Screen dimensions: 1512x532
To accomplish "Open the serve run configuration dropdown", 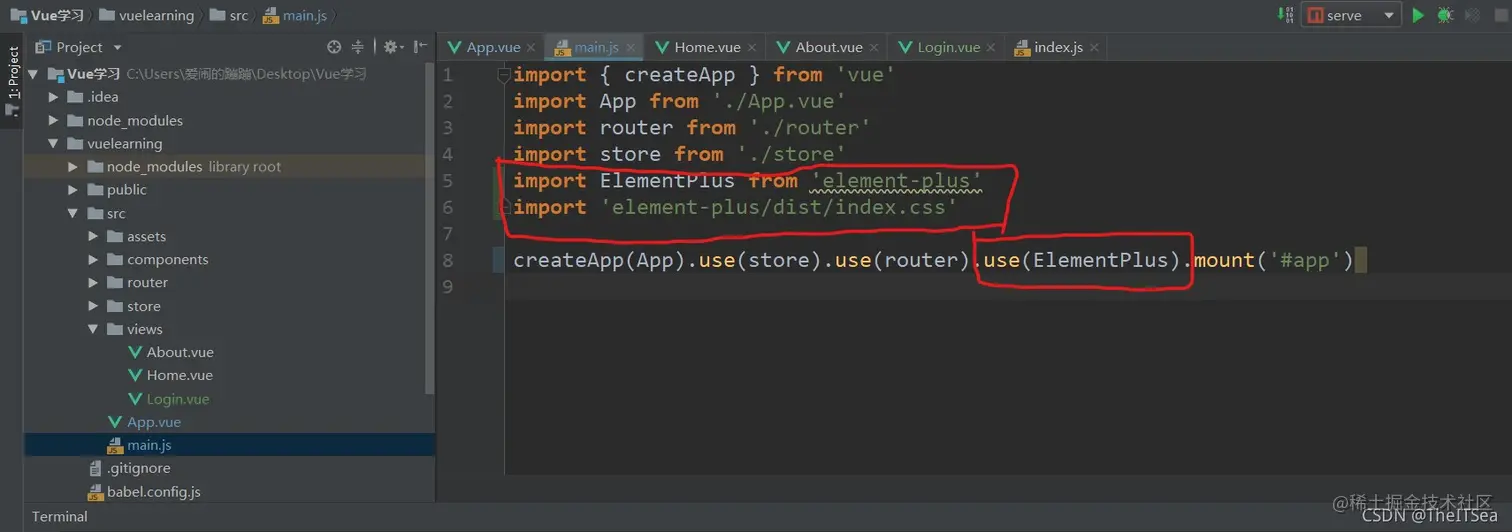I will pos(1351,15).
